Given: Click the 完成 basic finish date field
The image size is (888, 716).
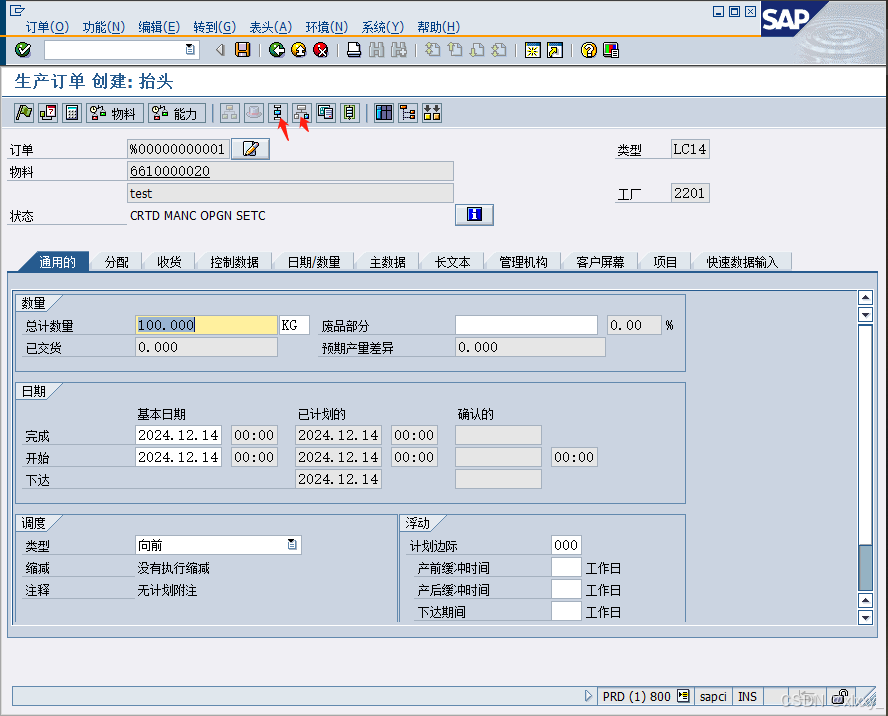Looking at the screenshot, I should coord(178,435).
